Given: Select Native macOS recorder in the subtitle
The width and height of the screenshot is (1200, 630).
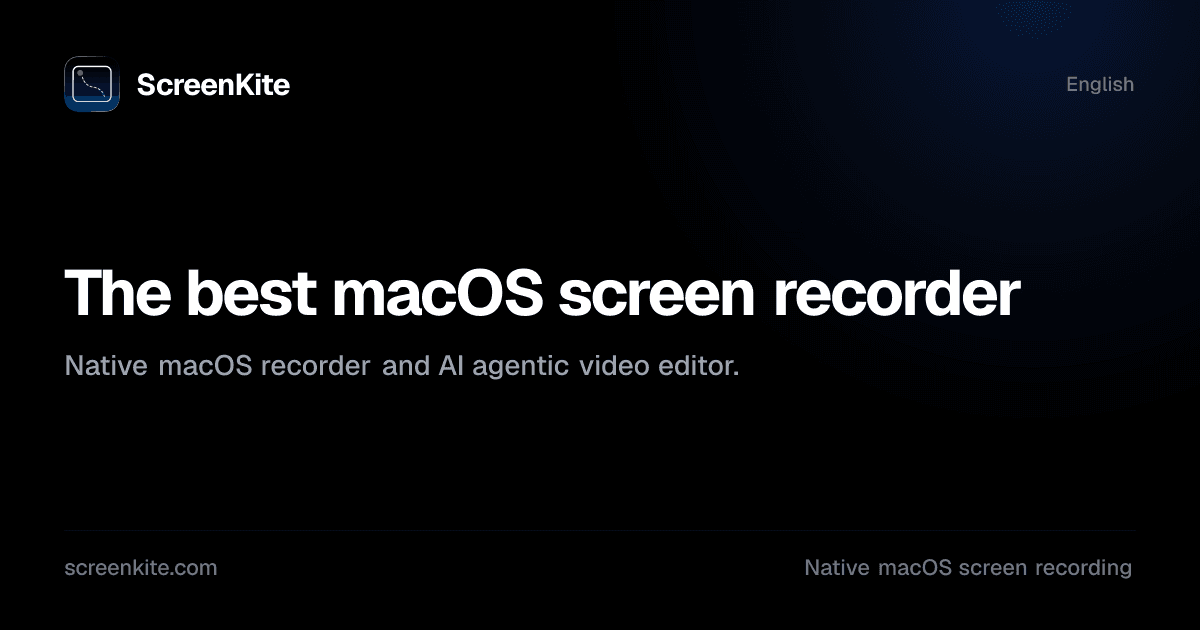Looking at the screenshot, I should [217, 366].
